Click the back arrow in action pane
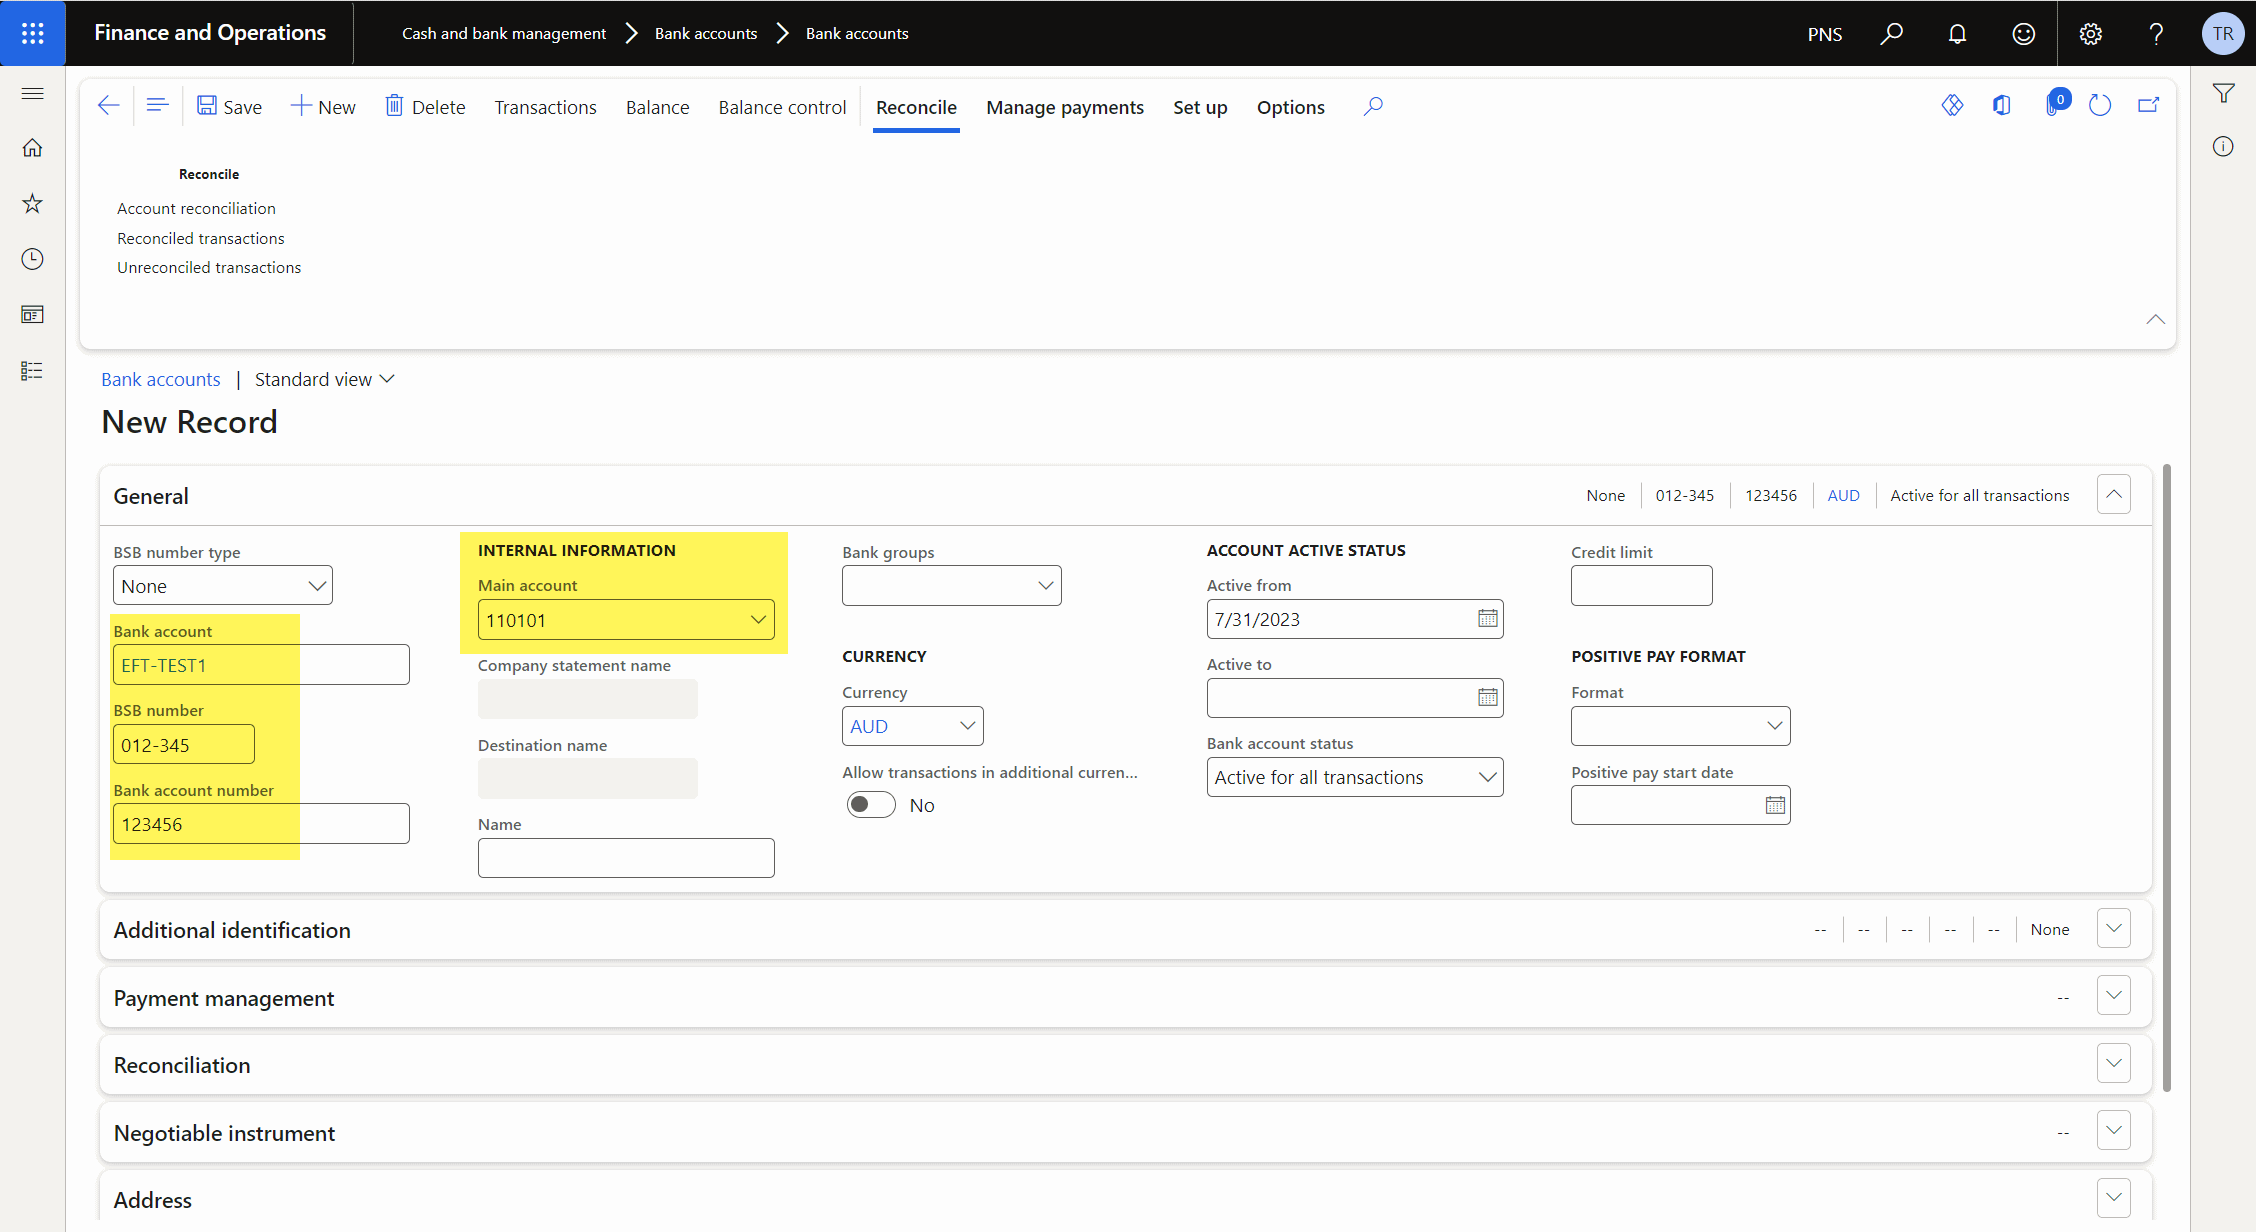Screen dimensions: 2256x1232 tap(108, 106)
